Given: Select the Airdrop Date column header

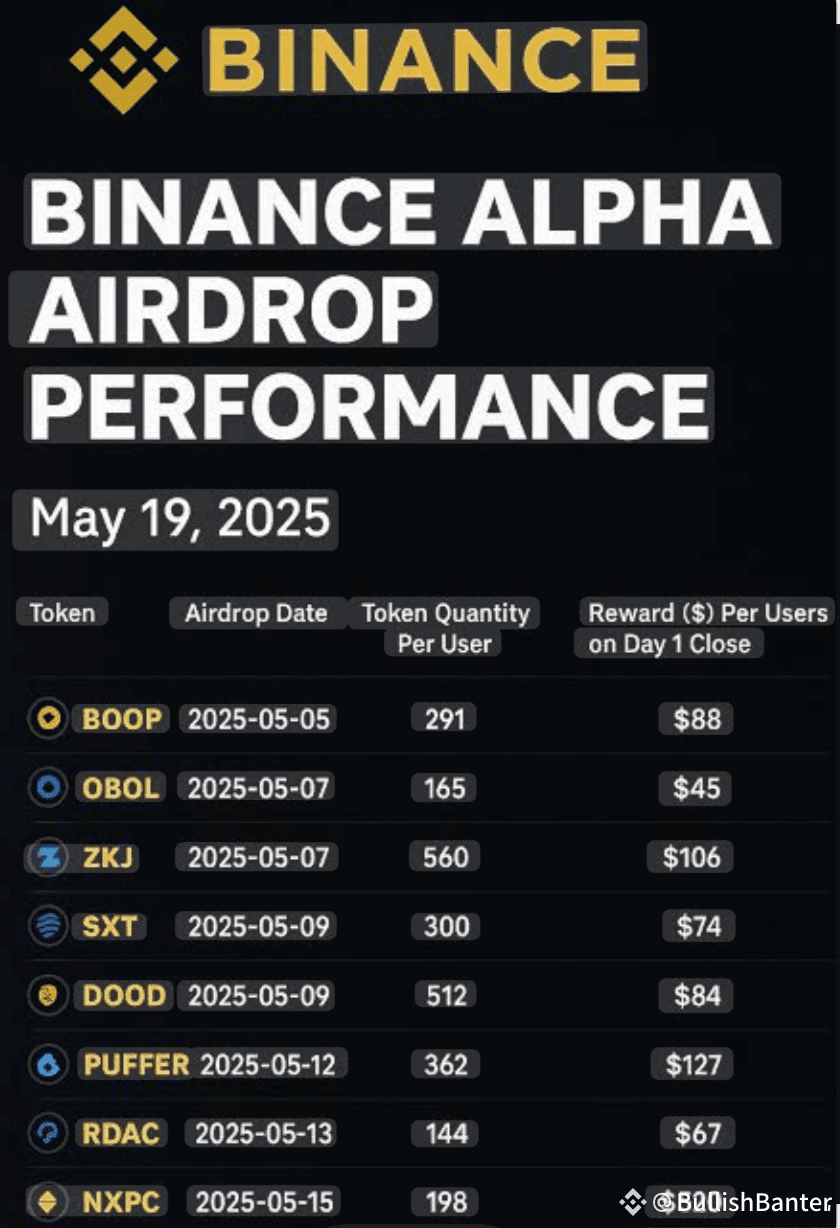Looking at the screenshot, I should point(256,613).
